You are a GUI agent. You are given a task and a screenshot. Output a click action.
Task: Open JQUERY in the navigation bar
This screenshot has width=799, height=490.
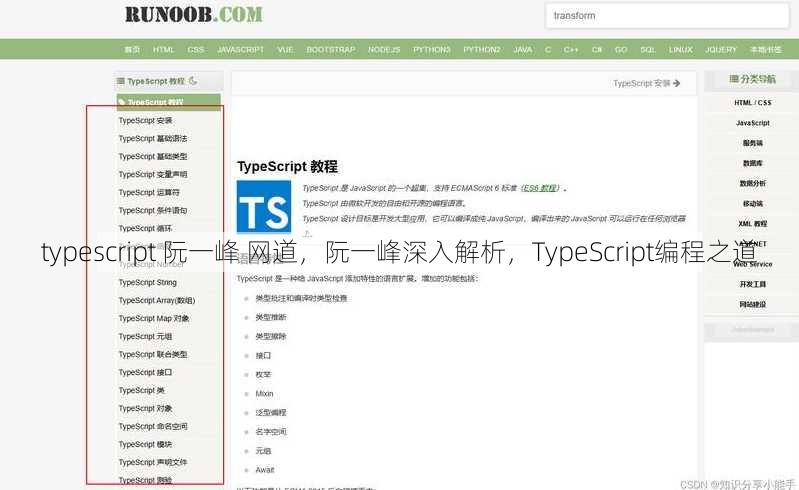coord(721,49)
